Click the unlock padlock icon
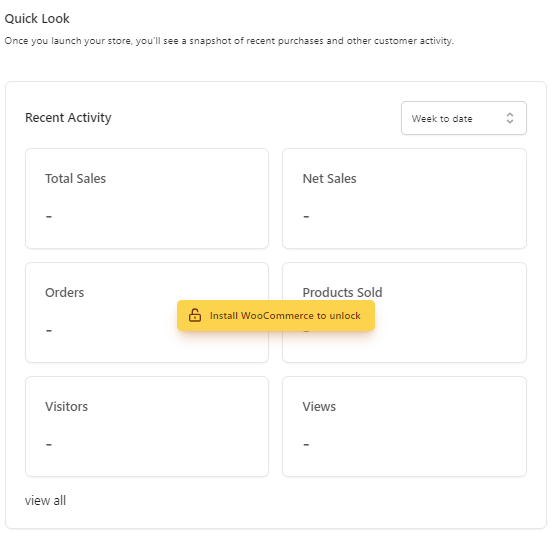The width and height of the screenshot is (551, 534). tap(195, 315)
